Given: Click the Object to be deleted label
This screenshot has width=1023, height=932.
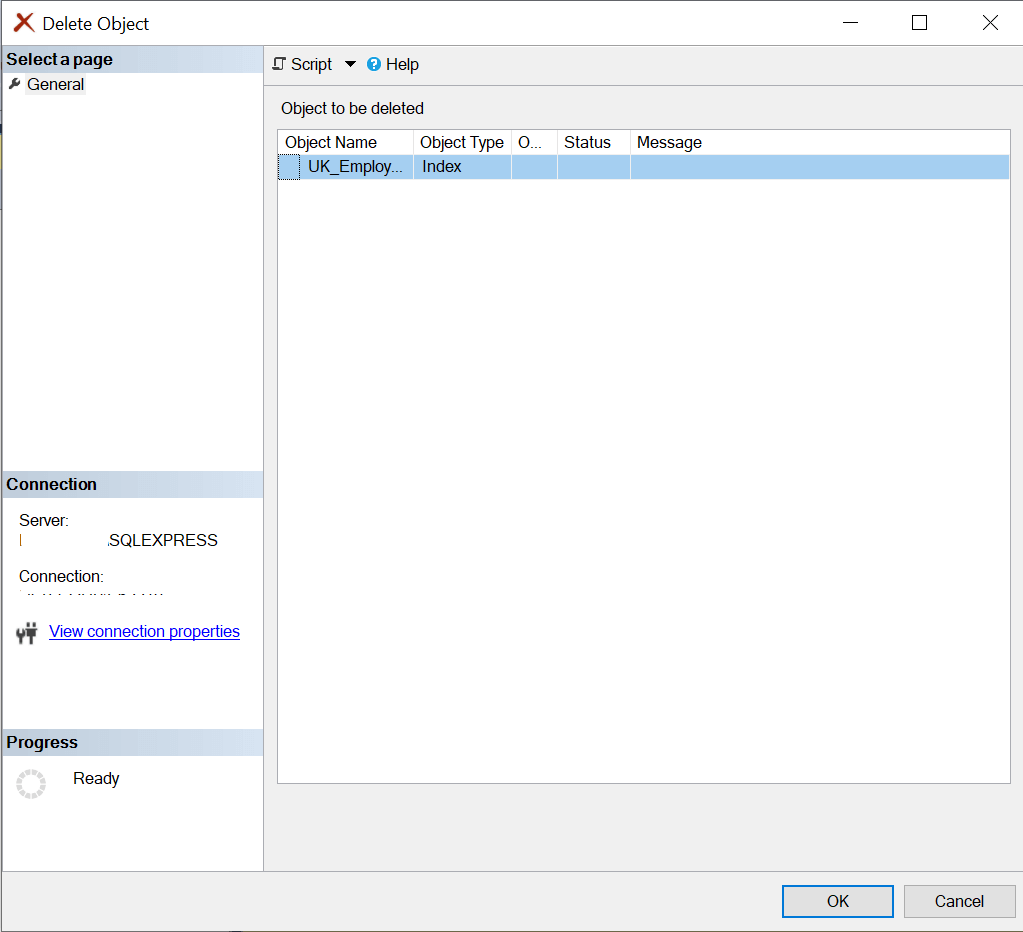Looking at the screenshot, I should pos(352,108).
